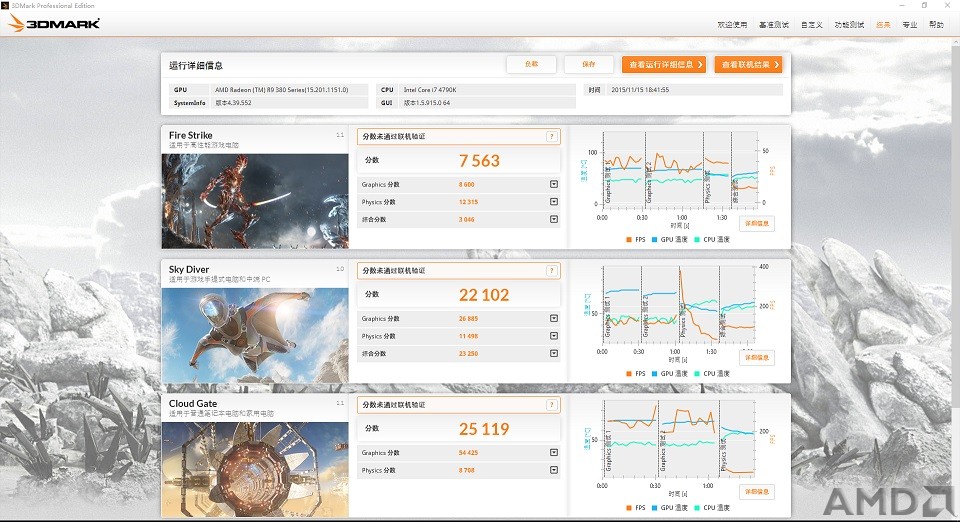Switch to the 自定义 tab

click(x=812, y=24)
